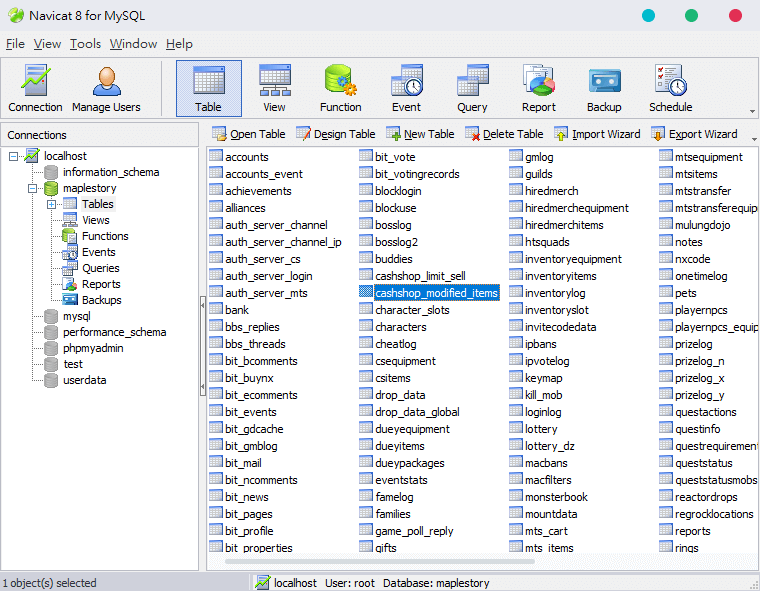Click the horizontal scrollbar of table list
The image size is (760, 591).
pyautogui.click(x=380, y=561)
